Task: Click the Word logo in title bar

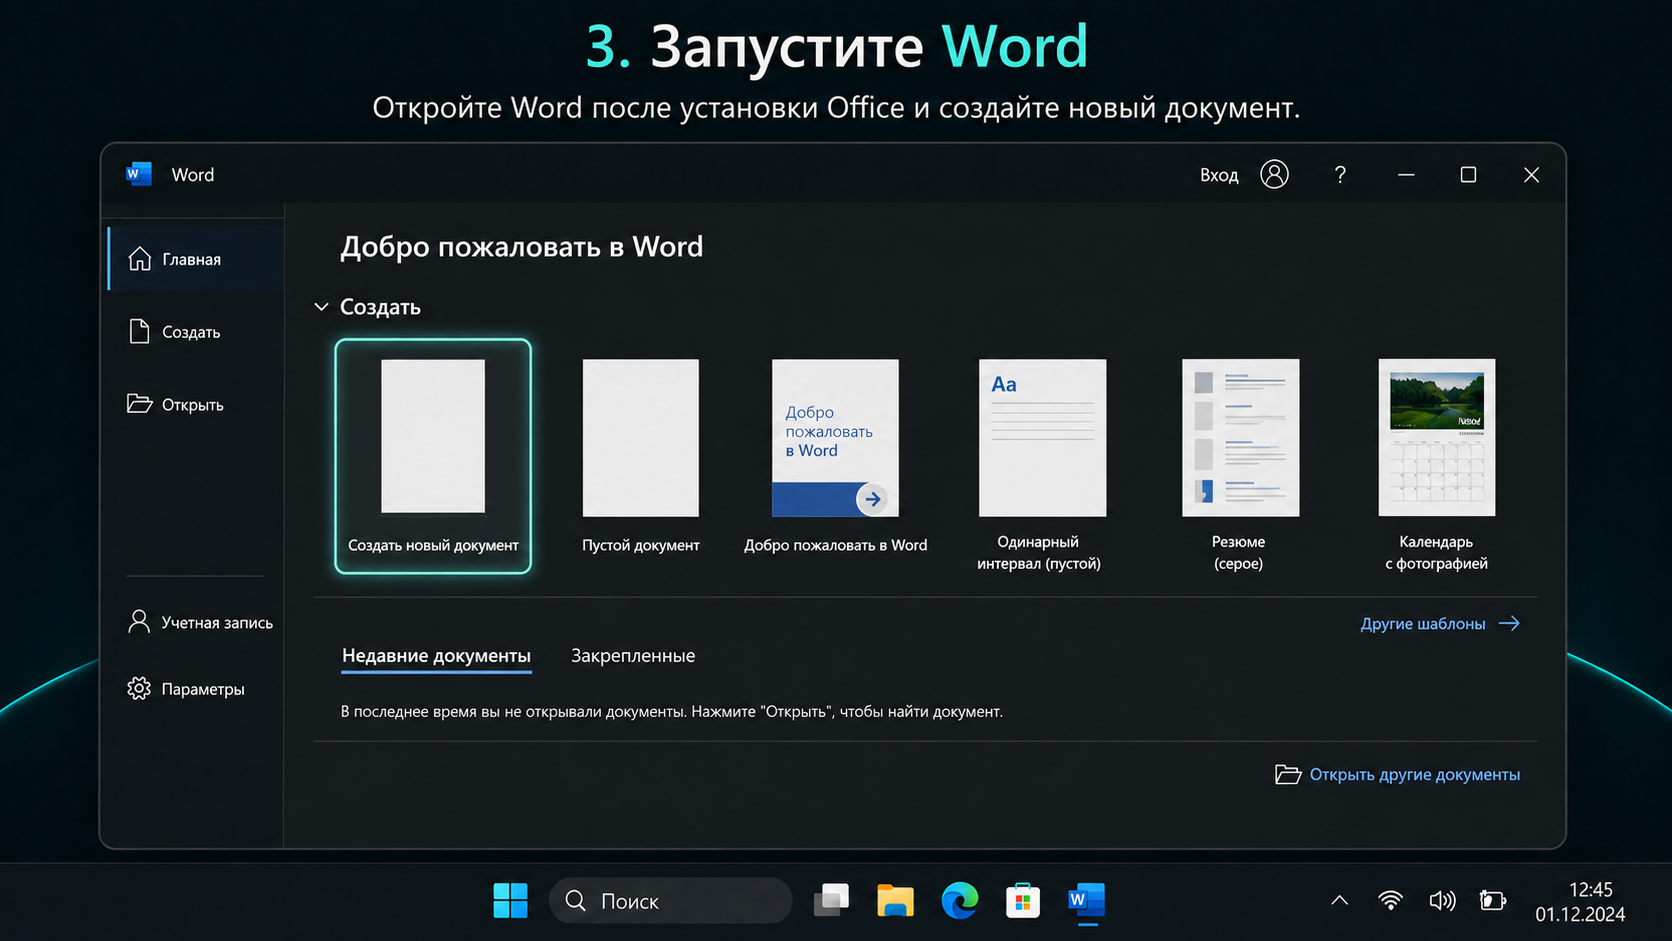Action: (139, 174)
